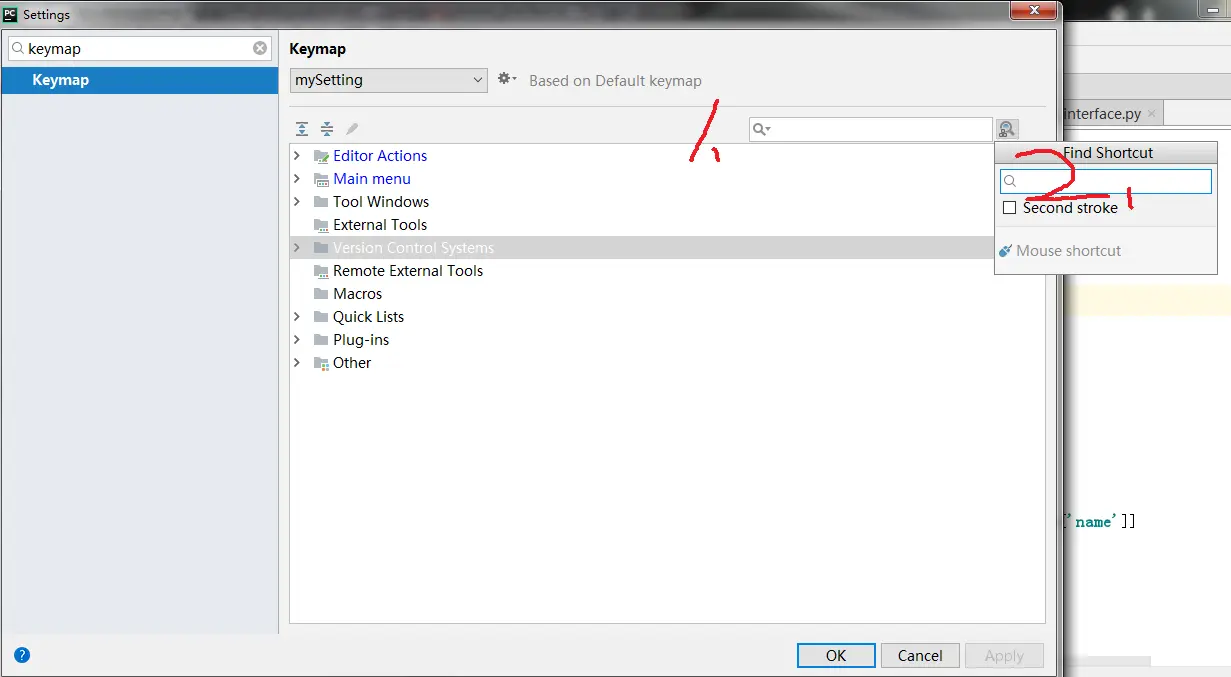Close the Settings dialog window
The width and height of the screenshot is (1231, 677).
click(x=1032, y=9)
